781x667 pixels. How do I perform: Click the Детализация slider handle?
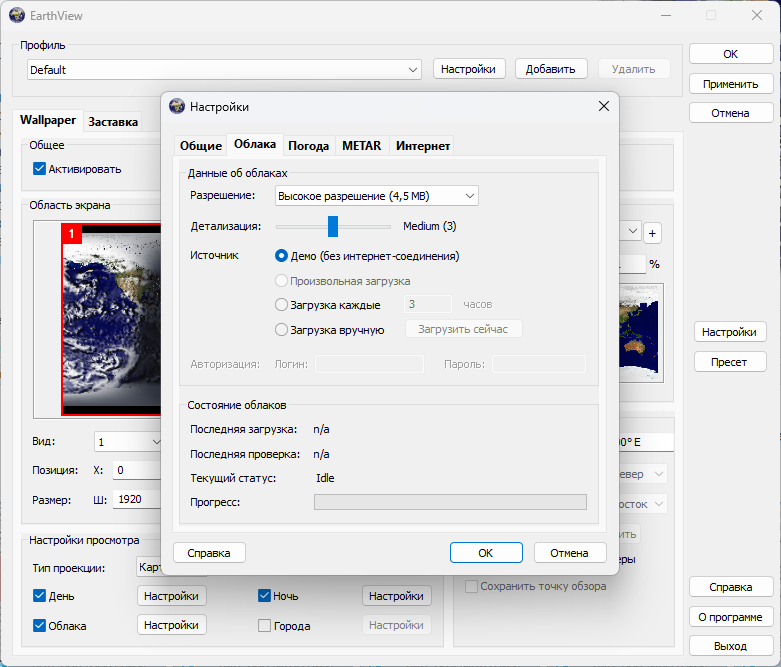[333, 226]
